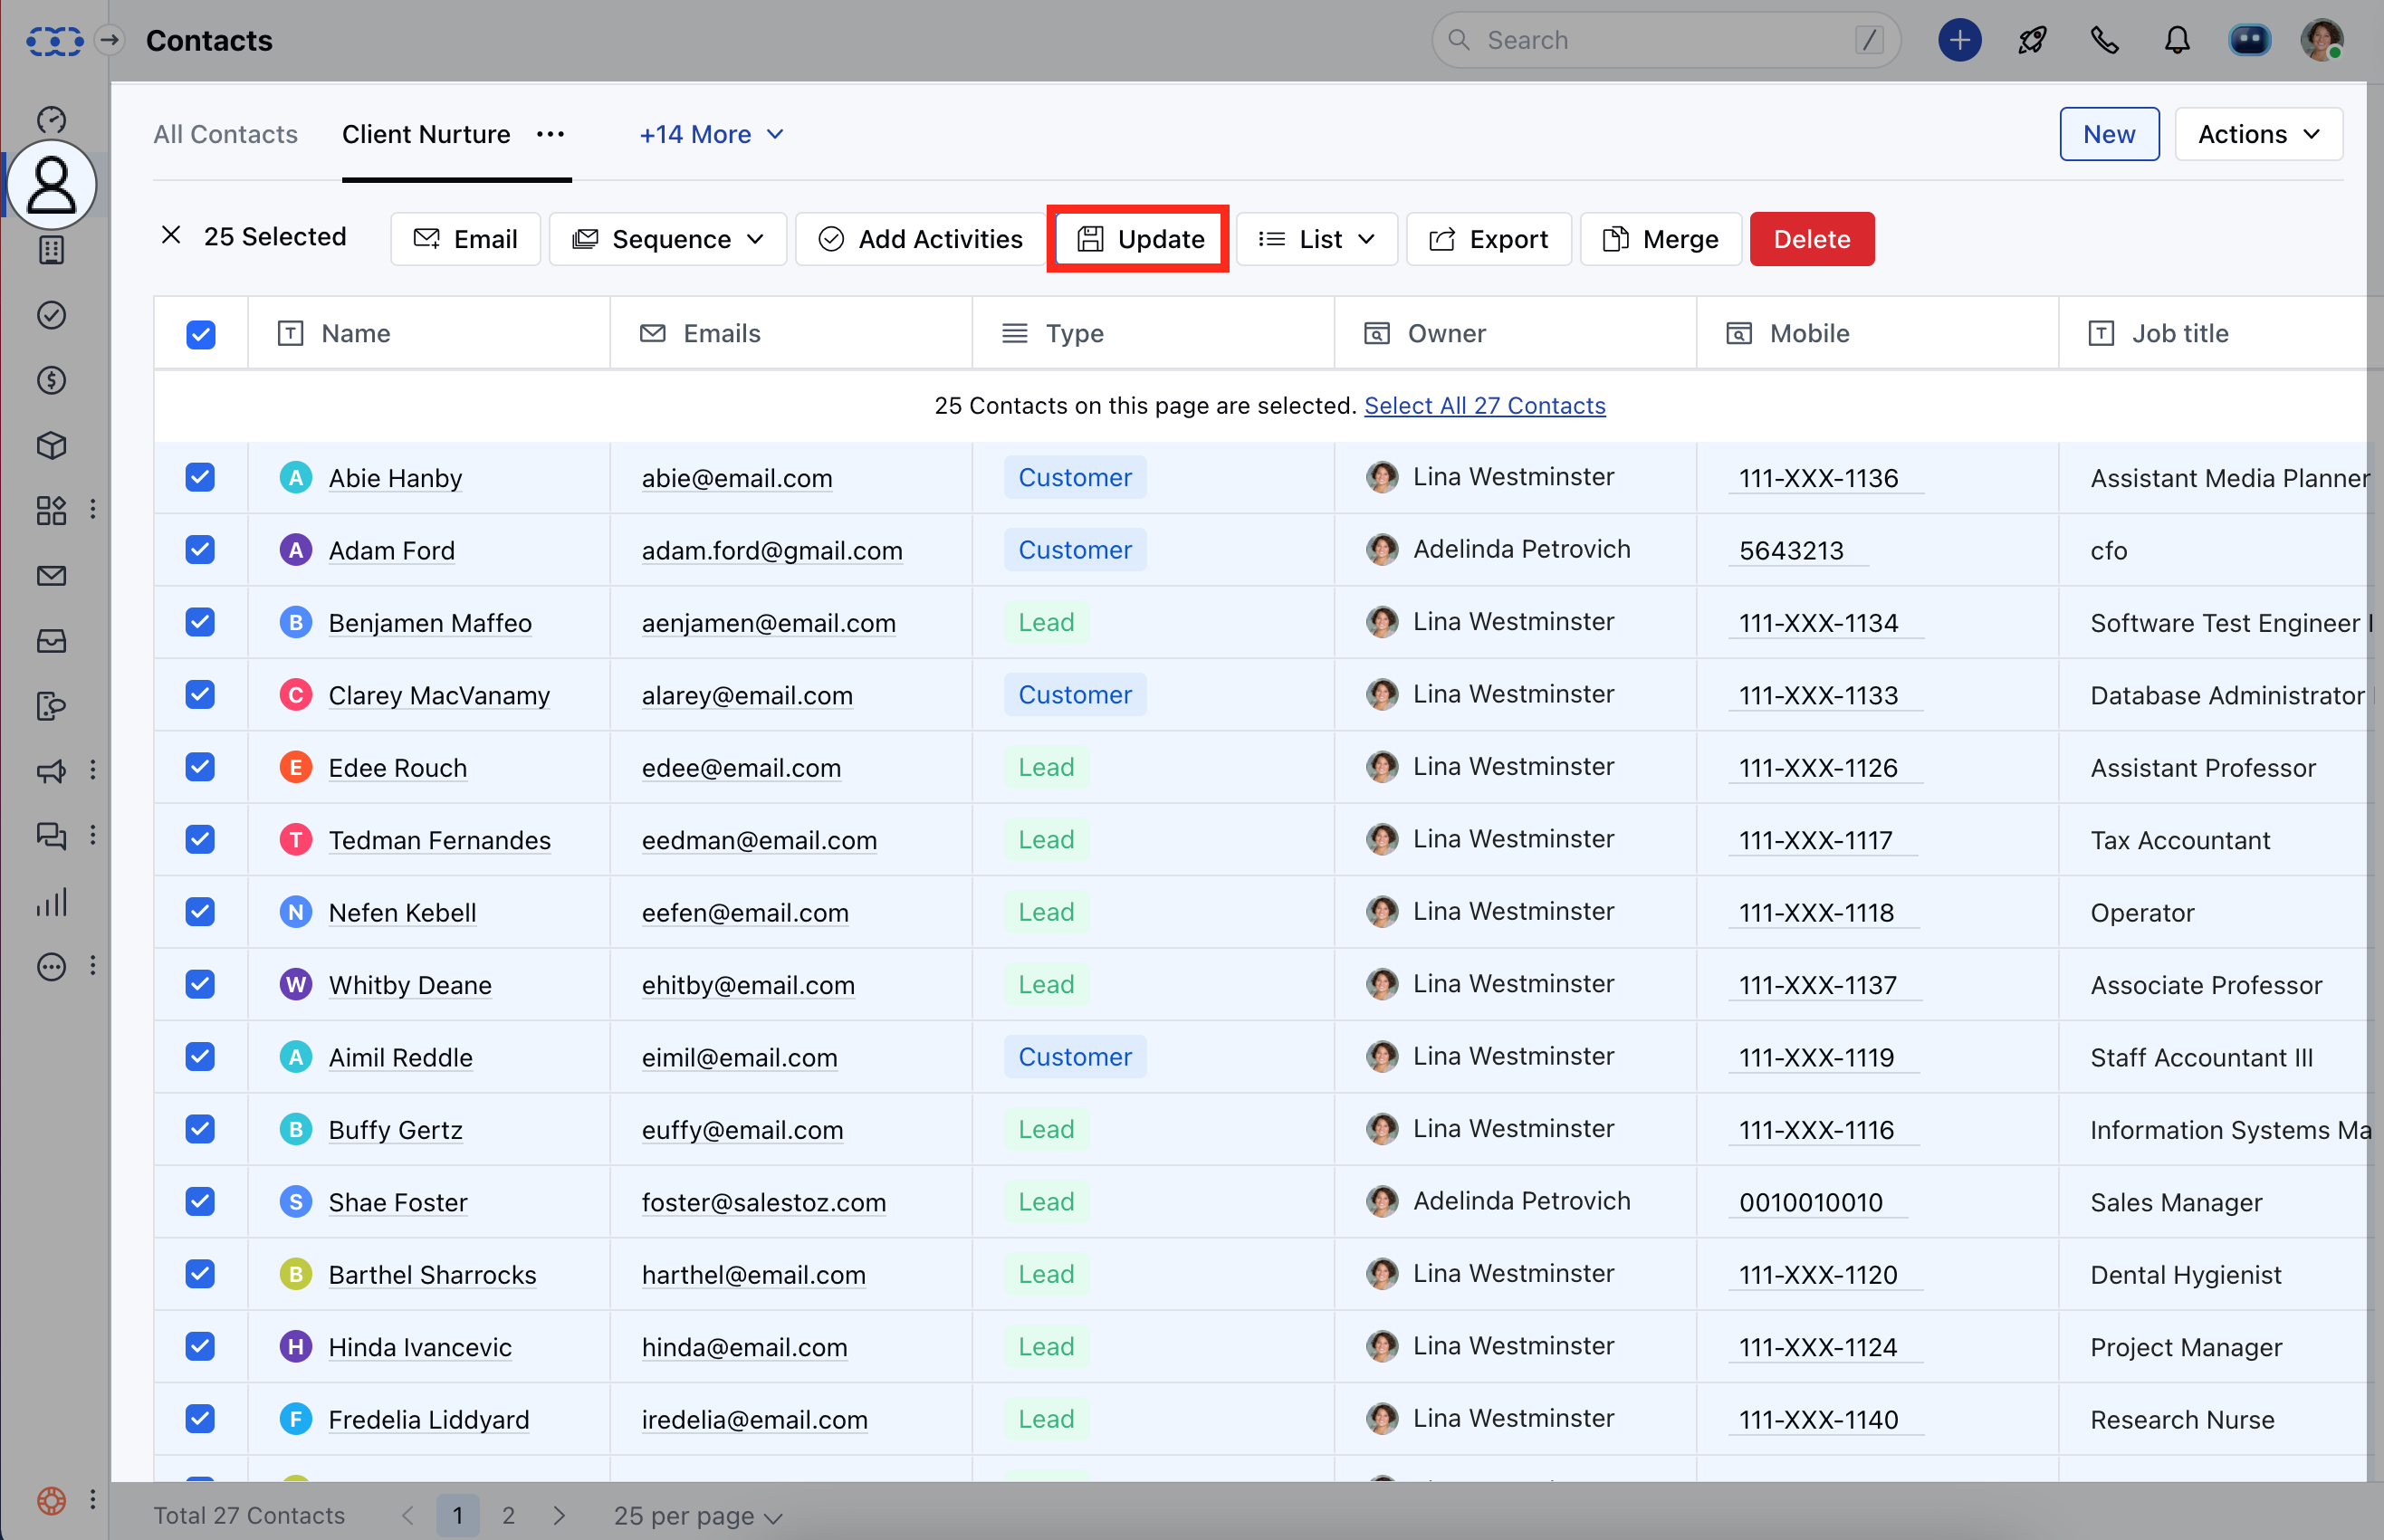
Task: Switch to the All Contacts tab
Action: click(225, 134)
